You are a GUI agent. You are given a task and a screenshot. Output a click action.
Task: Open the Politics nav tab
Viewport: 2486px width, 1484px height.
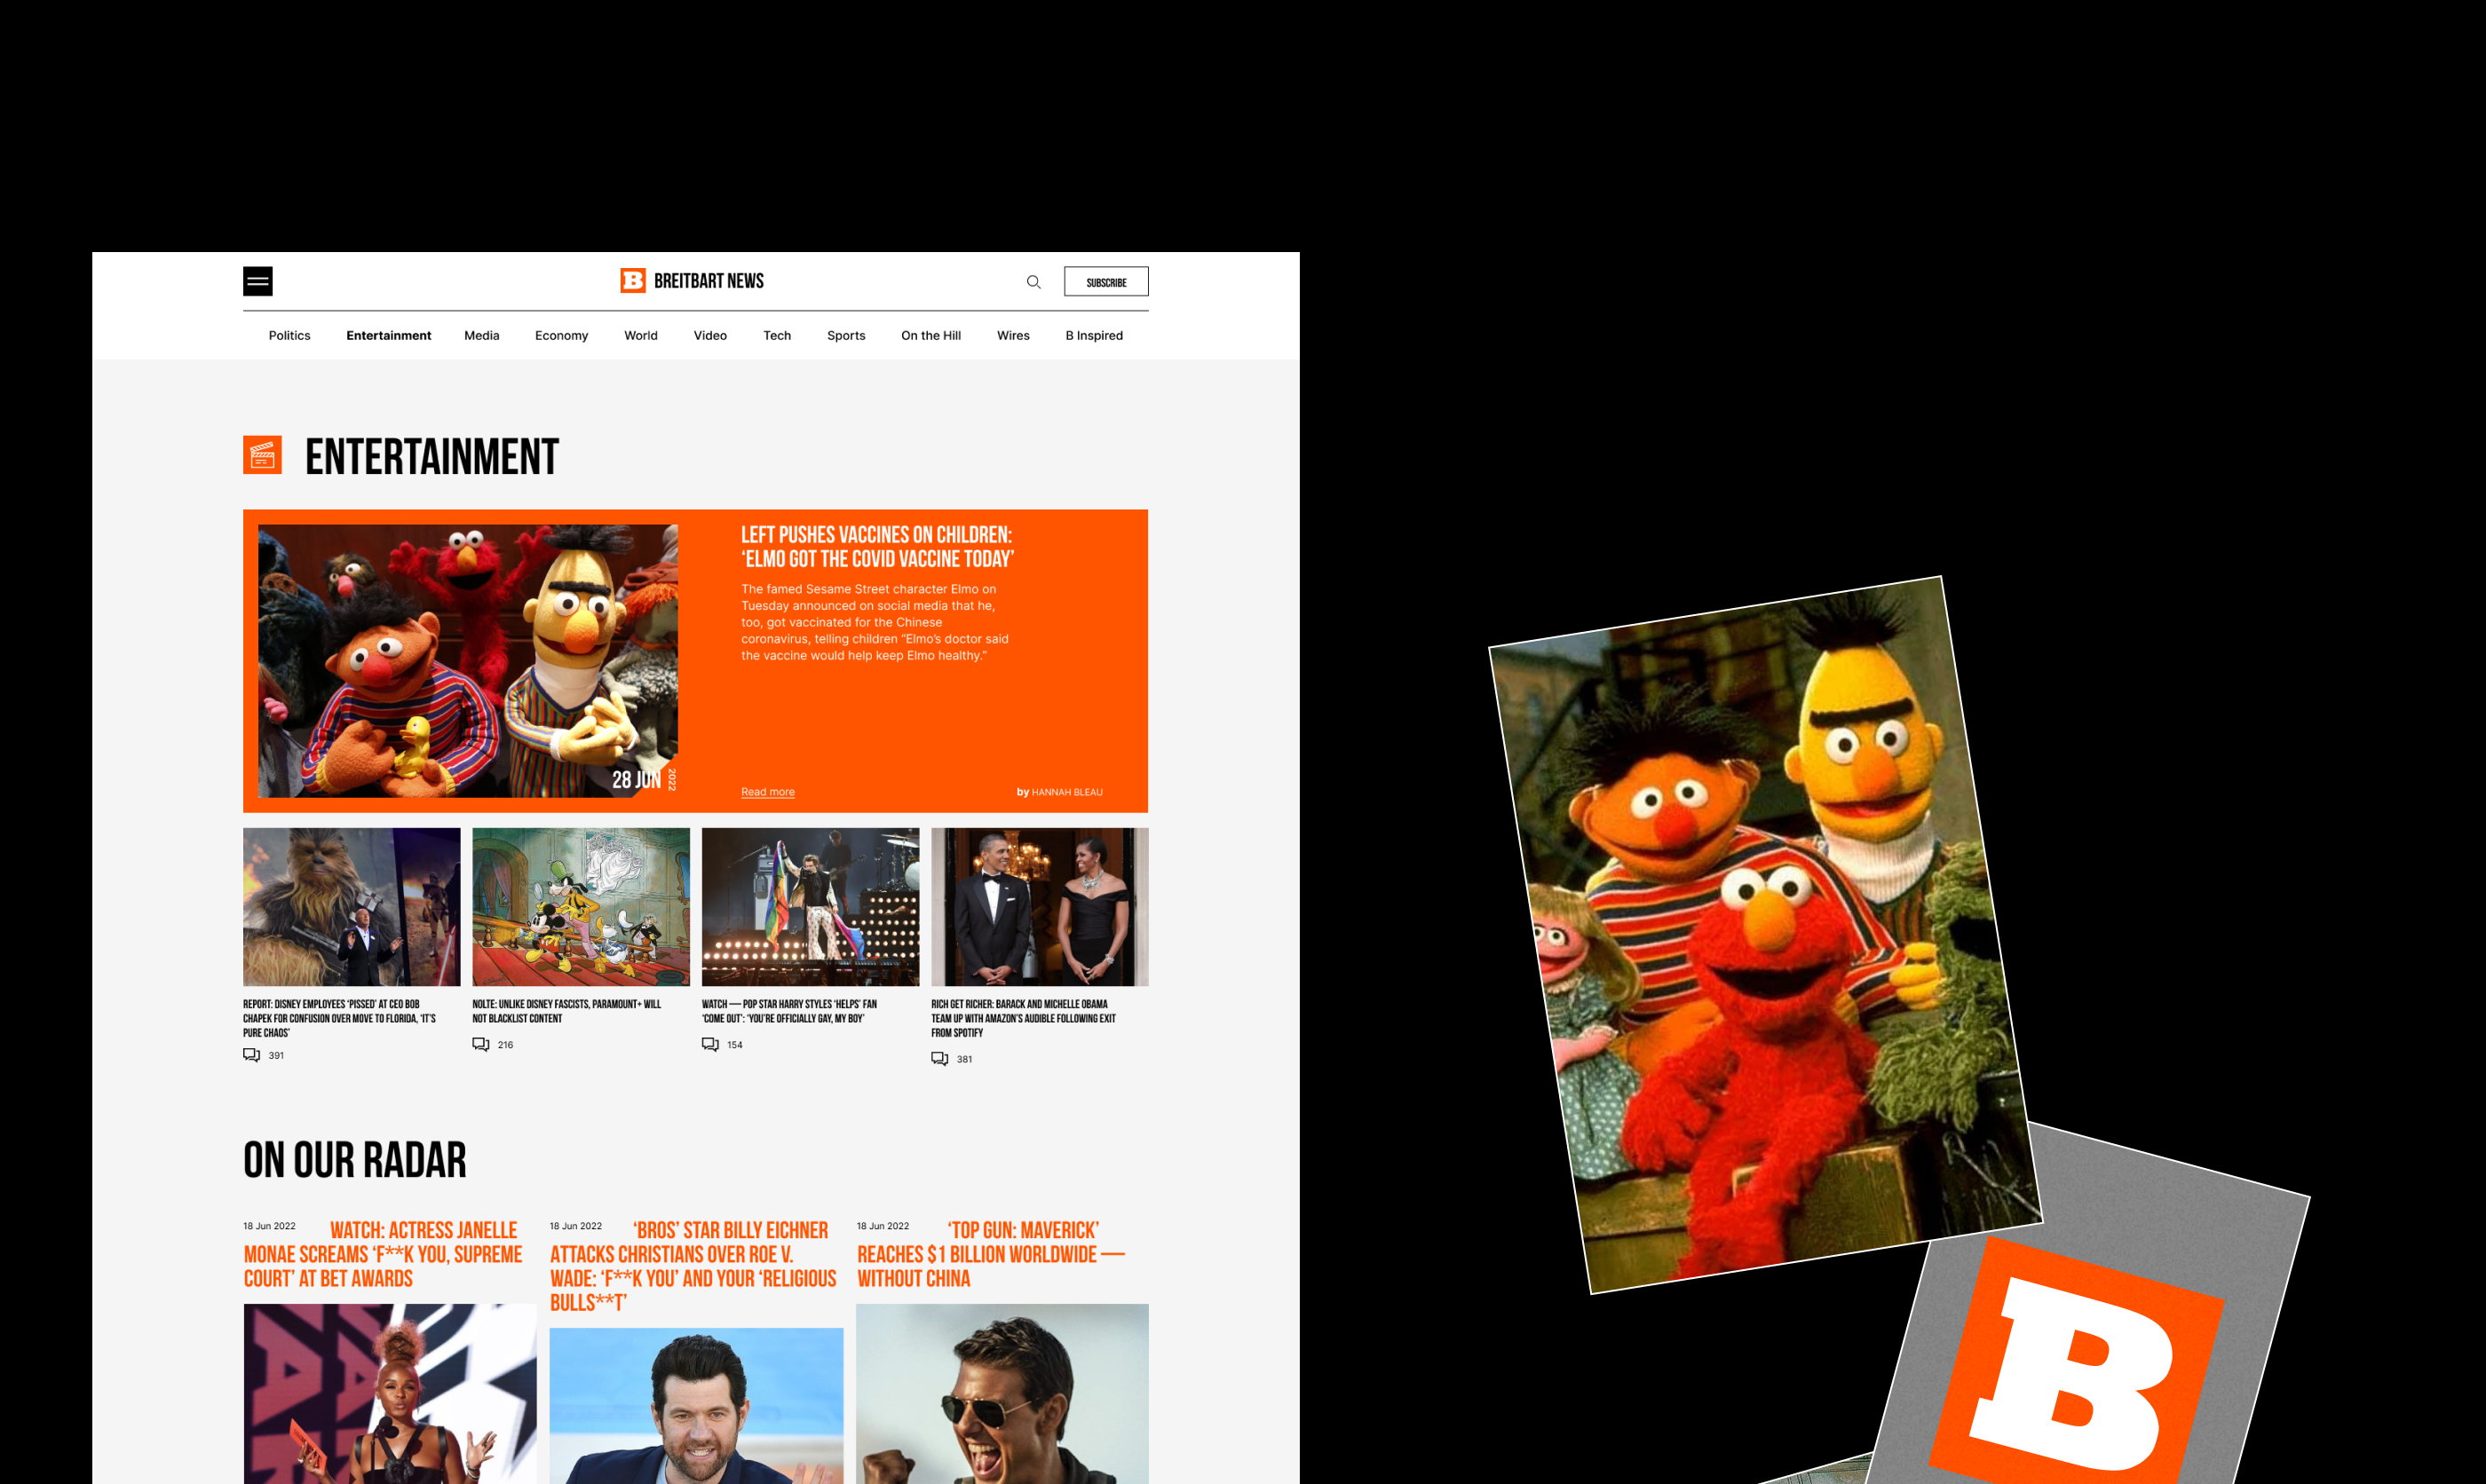289,336
